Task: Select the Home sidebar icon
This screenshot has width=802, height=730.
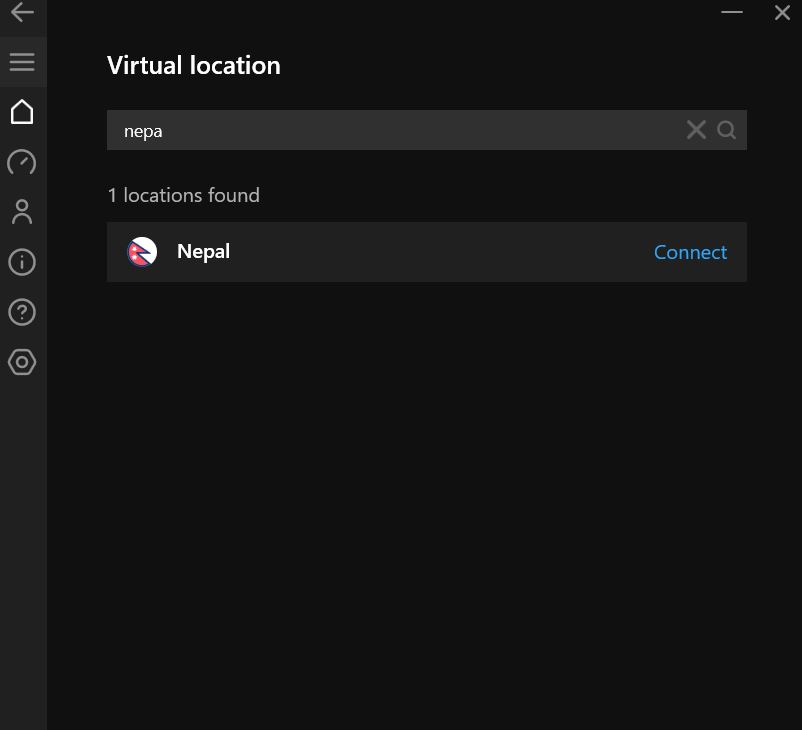Action: pyautogui.click(x=22, y=112)
